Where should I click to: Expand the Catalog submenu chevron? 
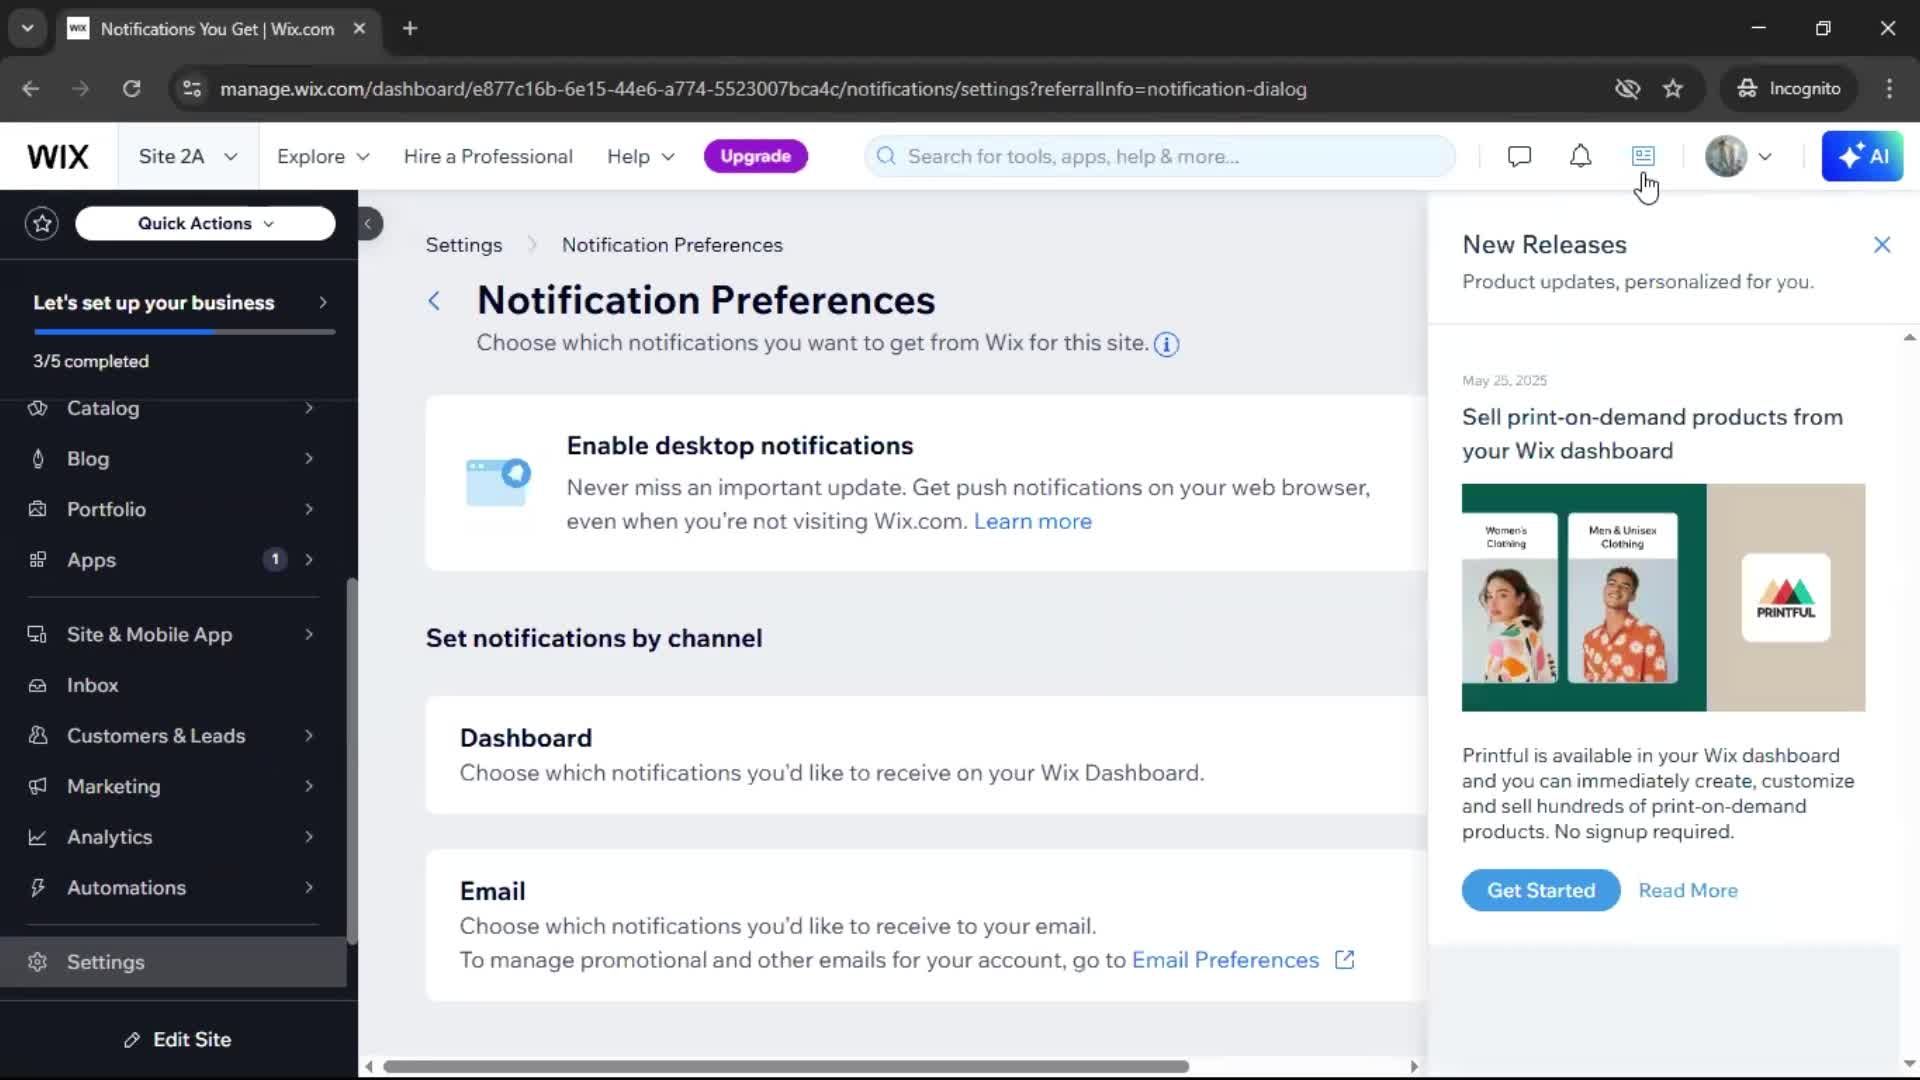coord(309,408)
